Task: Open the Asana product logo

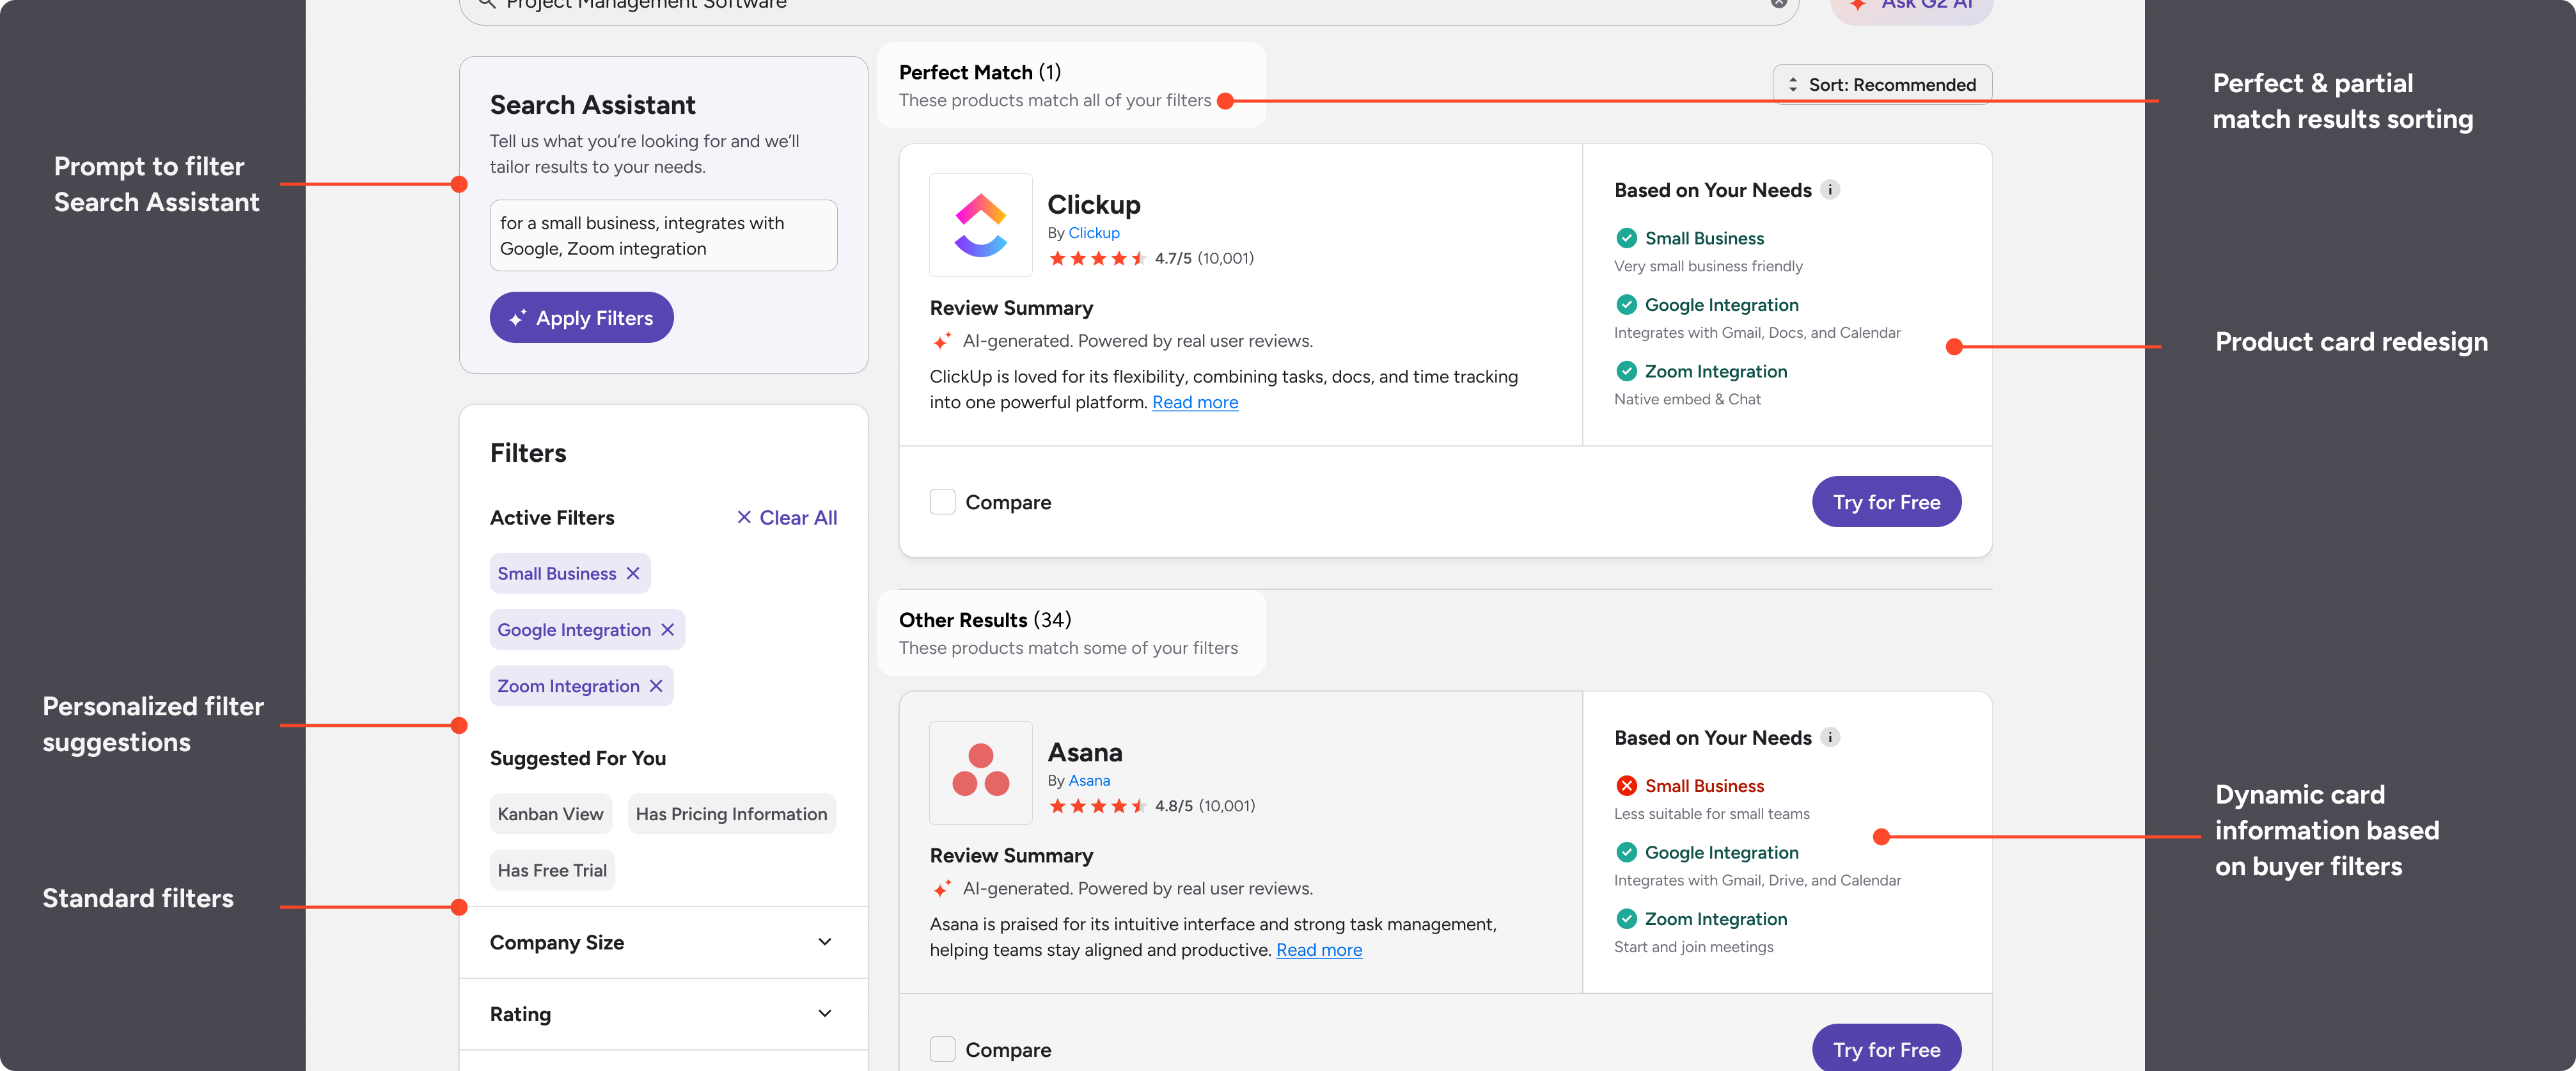Action: (x=980, y=772)
